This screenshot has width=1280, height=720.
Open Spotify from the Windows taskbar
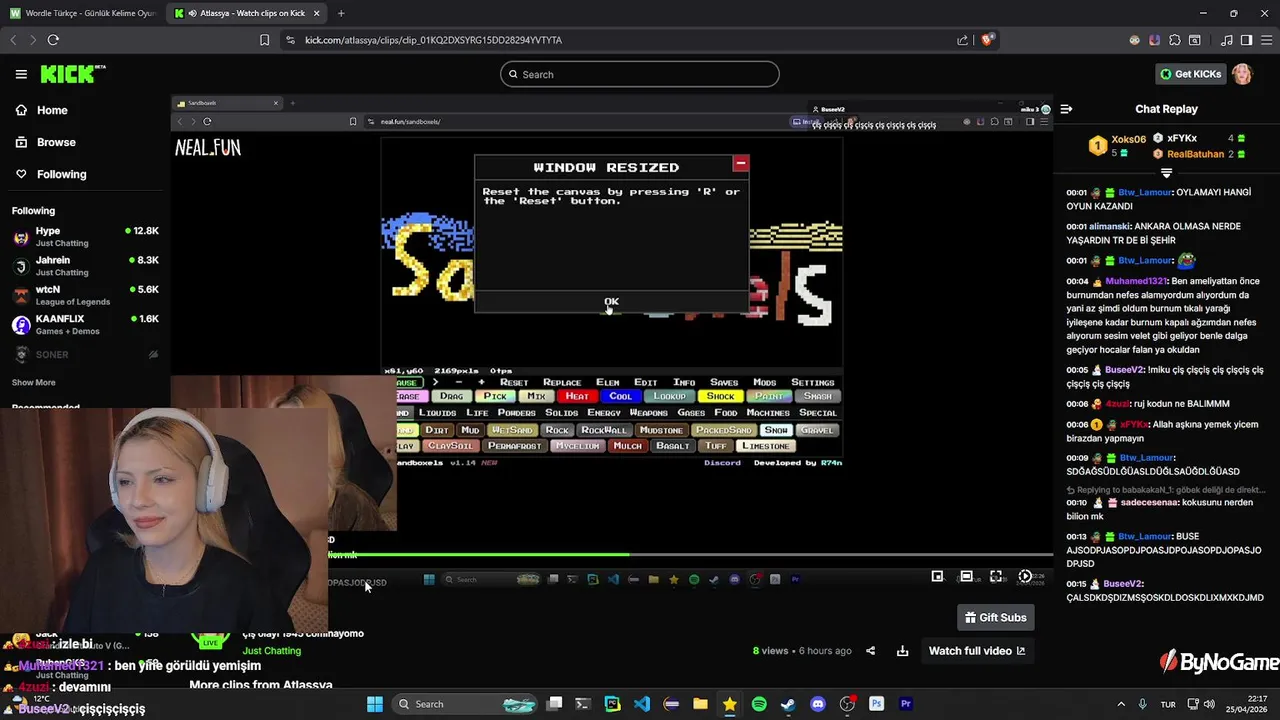click(x=759, y=704)
